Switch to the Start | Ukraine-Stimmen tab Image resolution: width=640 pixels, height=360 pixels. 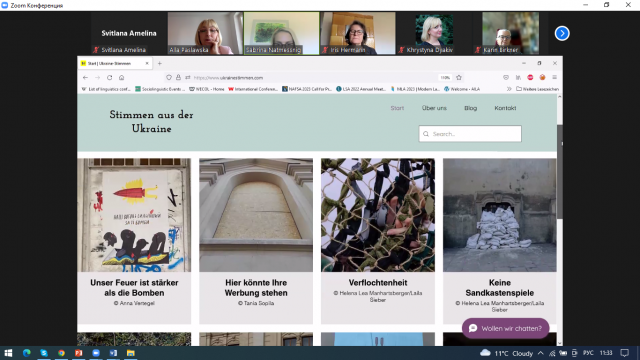coord(115,63)
